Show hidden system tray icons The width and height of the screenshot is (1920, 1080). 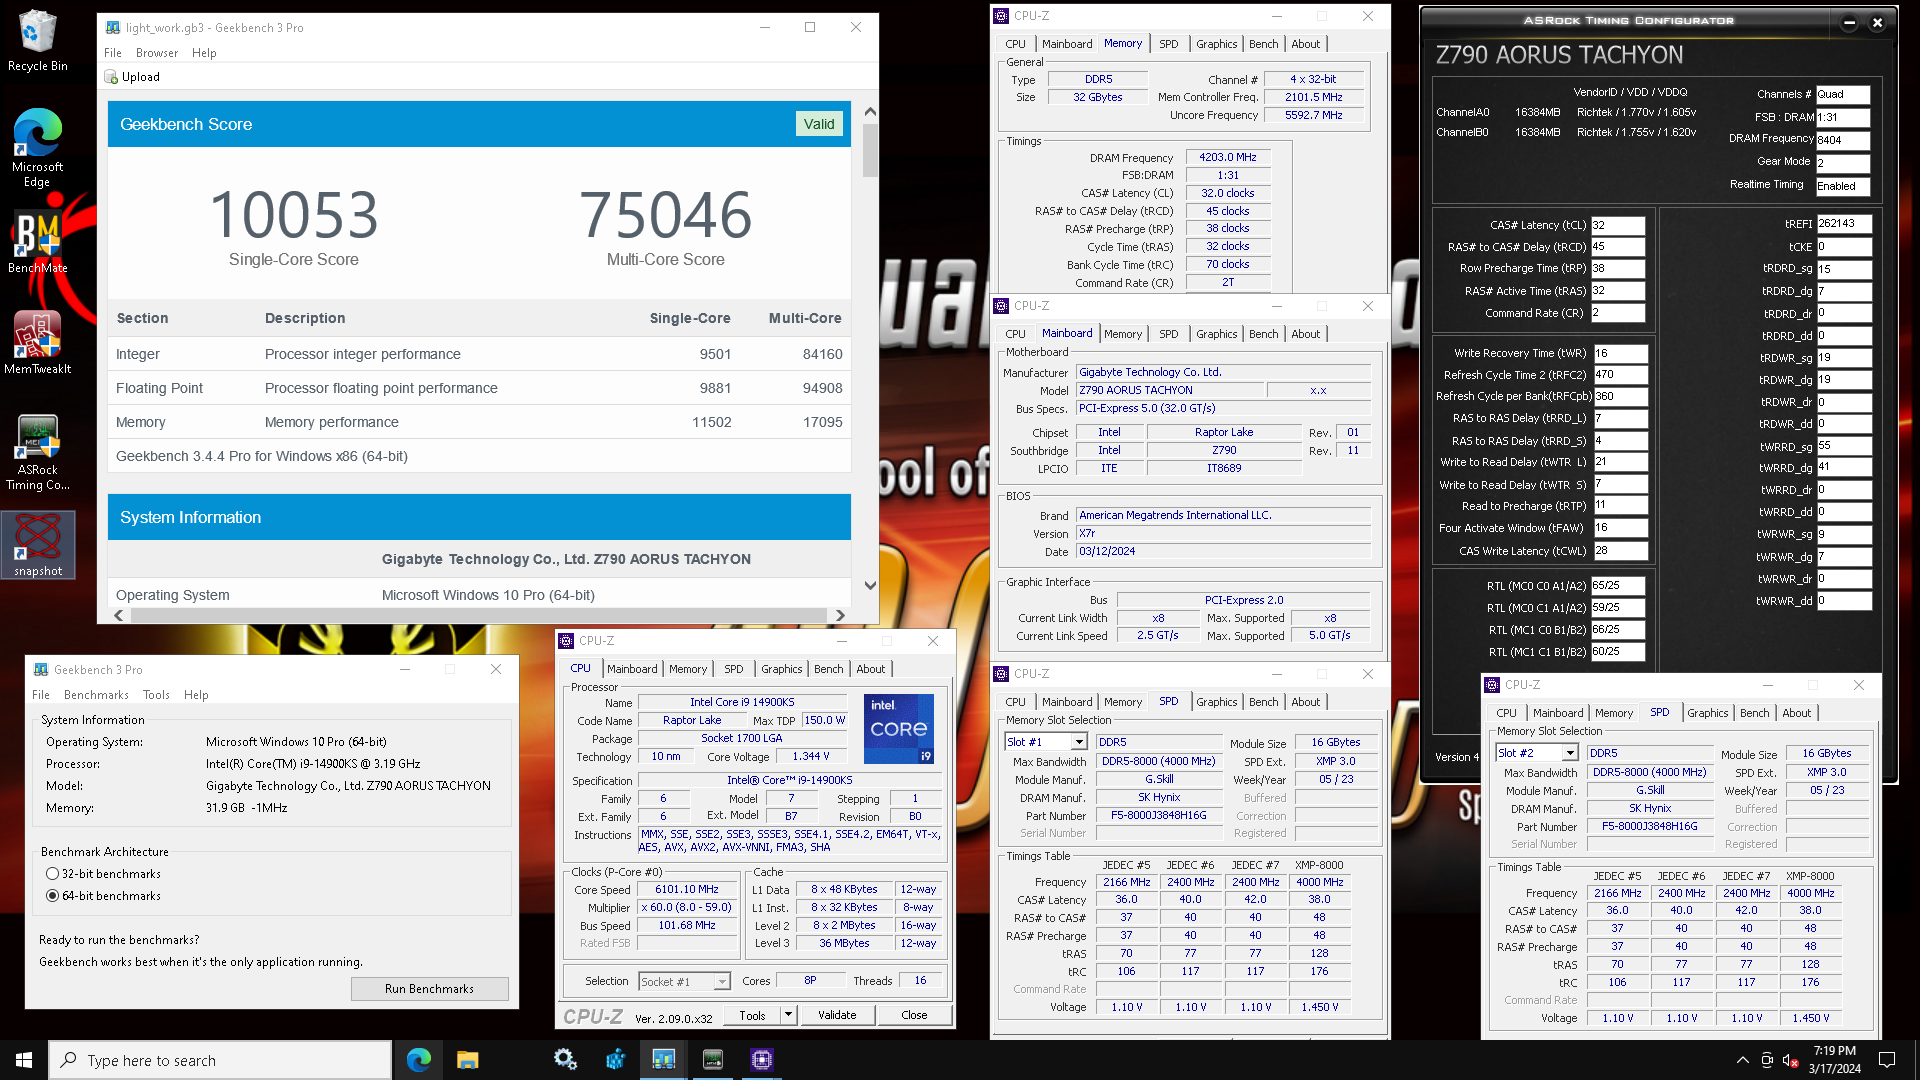(1743, 1060)
